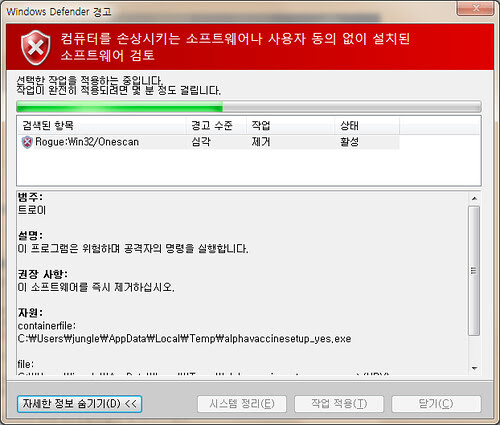Click the 검색된 항목 column header
This screenshot has width=500, height=425.
pyautogui.click(x=102, y=126)
